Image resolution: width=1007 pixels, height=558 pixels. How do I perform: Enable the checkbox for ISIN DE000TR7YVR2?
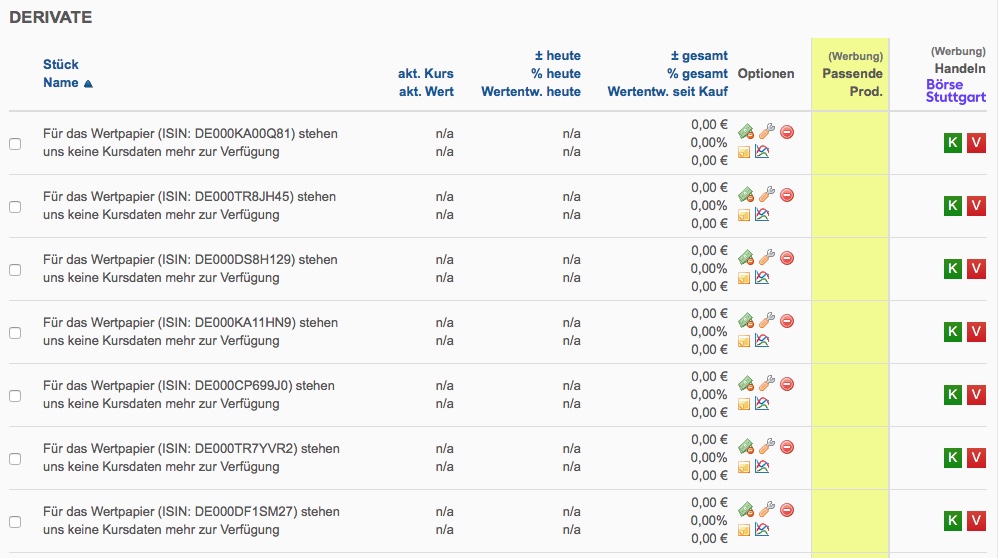pyautogui.click(x=15, y=458)
